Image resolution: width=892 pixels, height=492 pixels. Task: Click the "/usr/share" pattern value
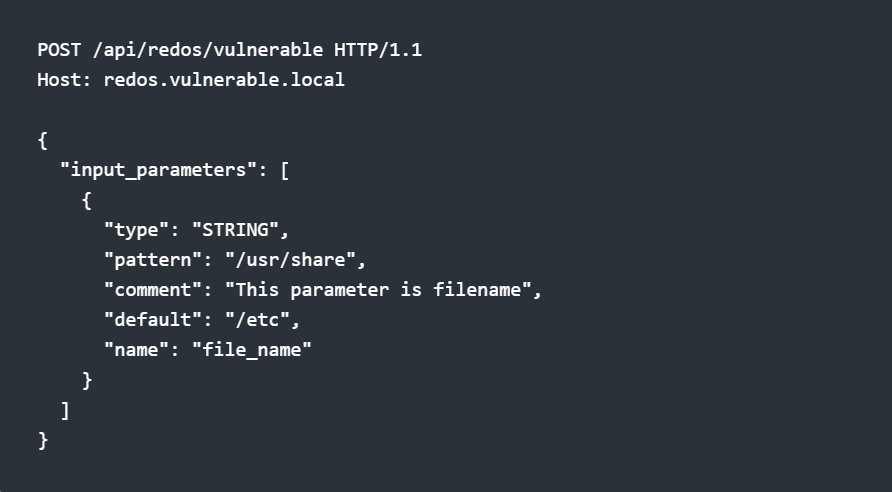click(290, 260)
